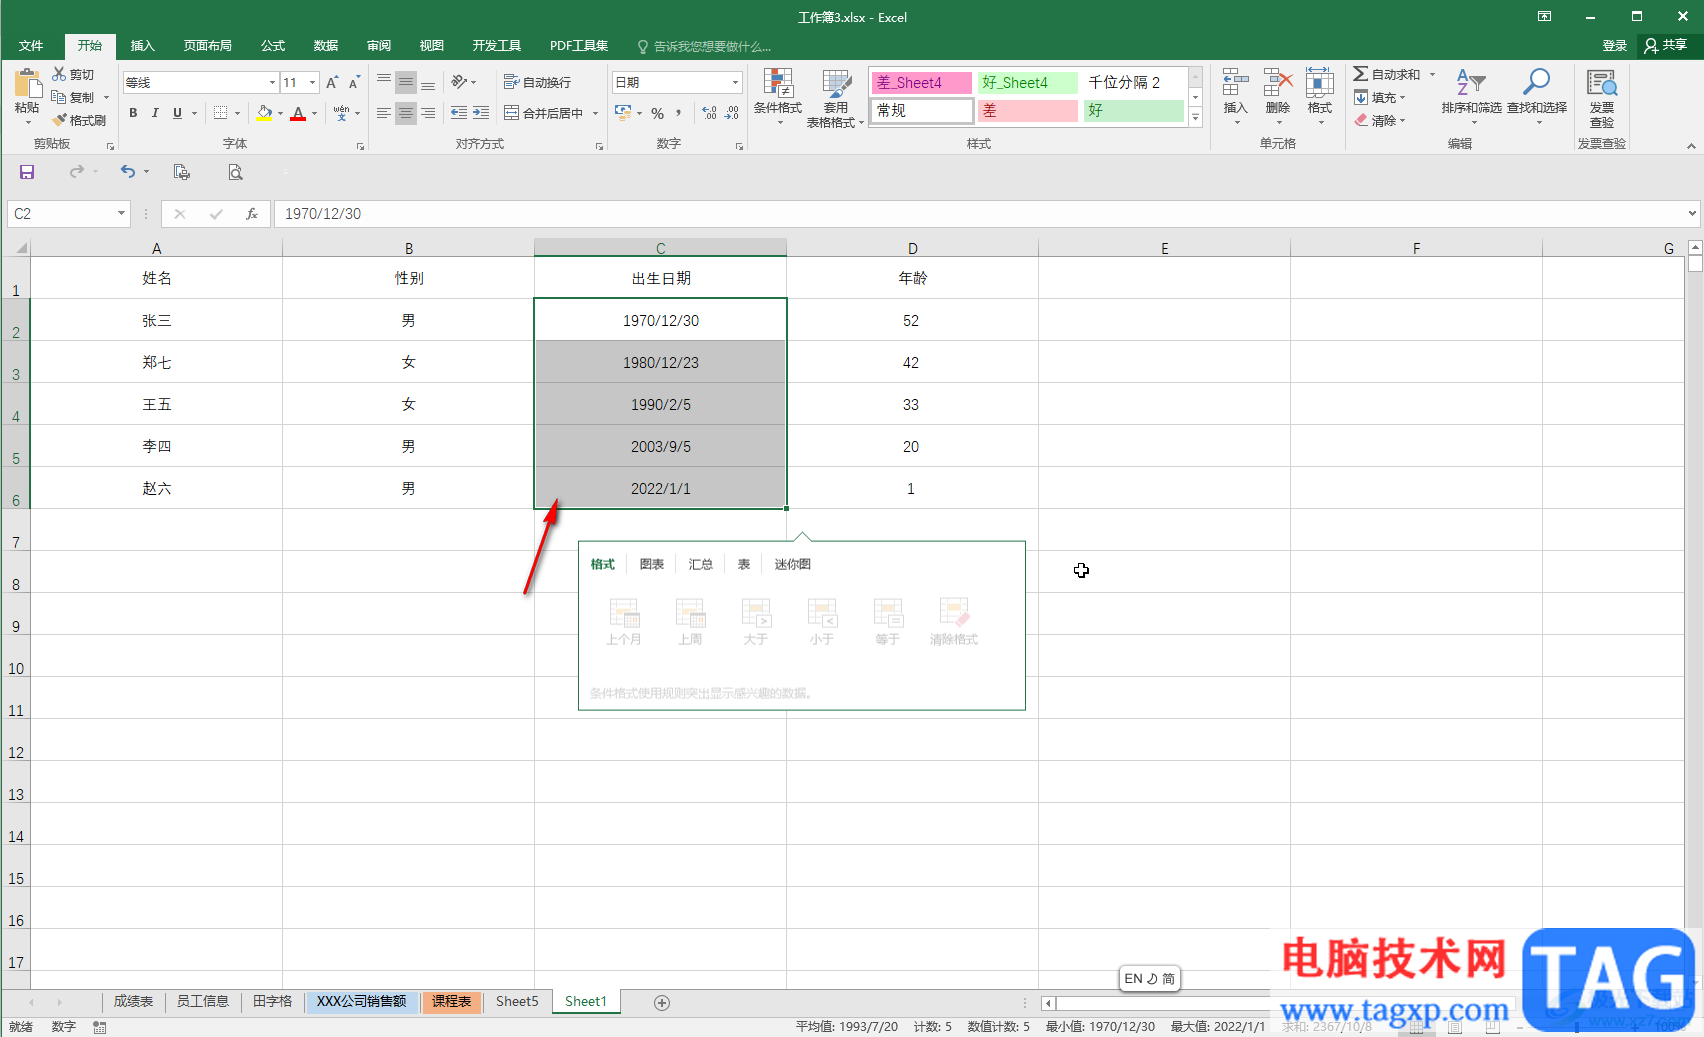Select cell D2 containing 52
1704x1037 pixels.
pyautogui.click(x=912, y=320)
